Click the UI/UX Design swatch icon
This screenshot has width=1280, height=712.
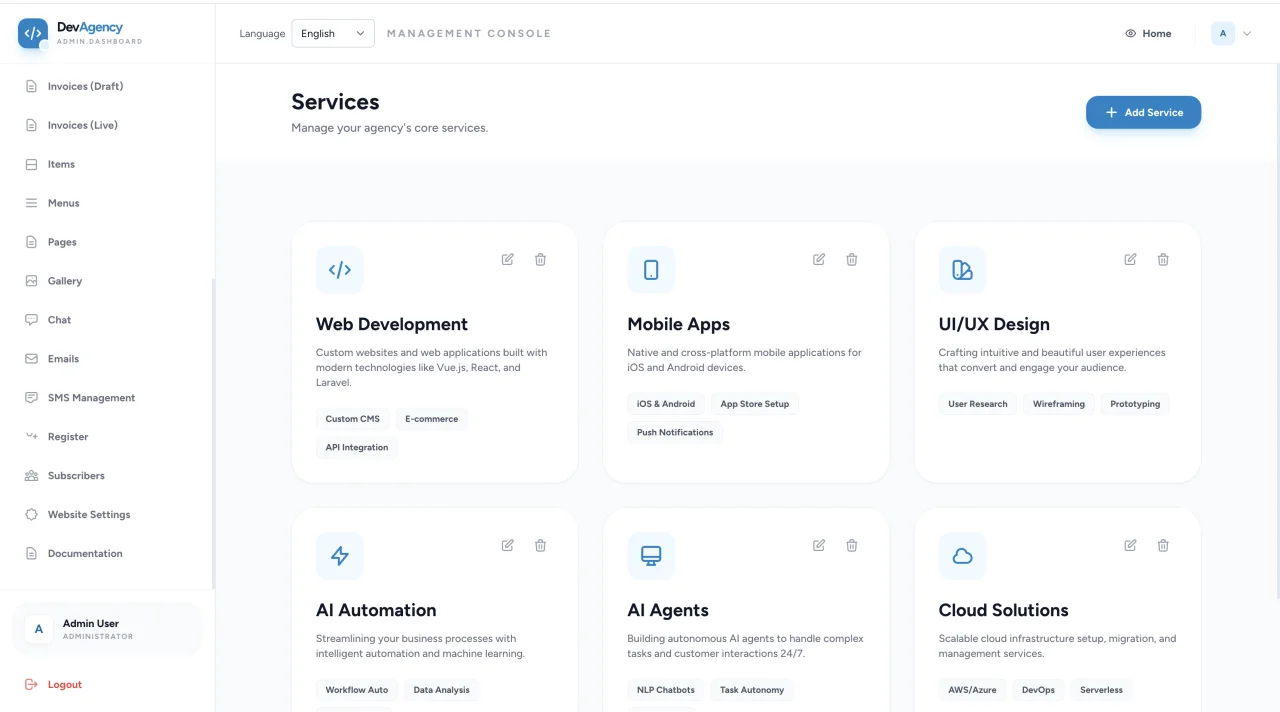pyautogui.click(x=962, y=270)
